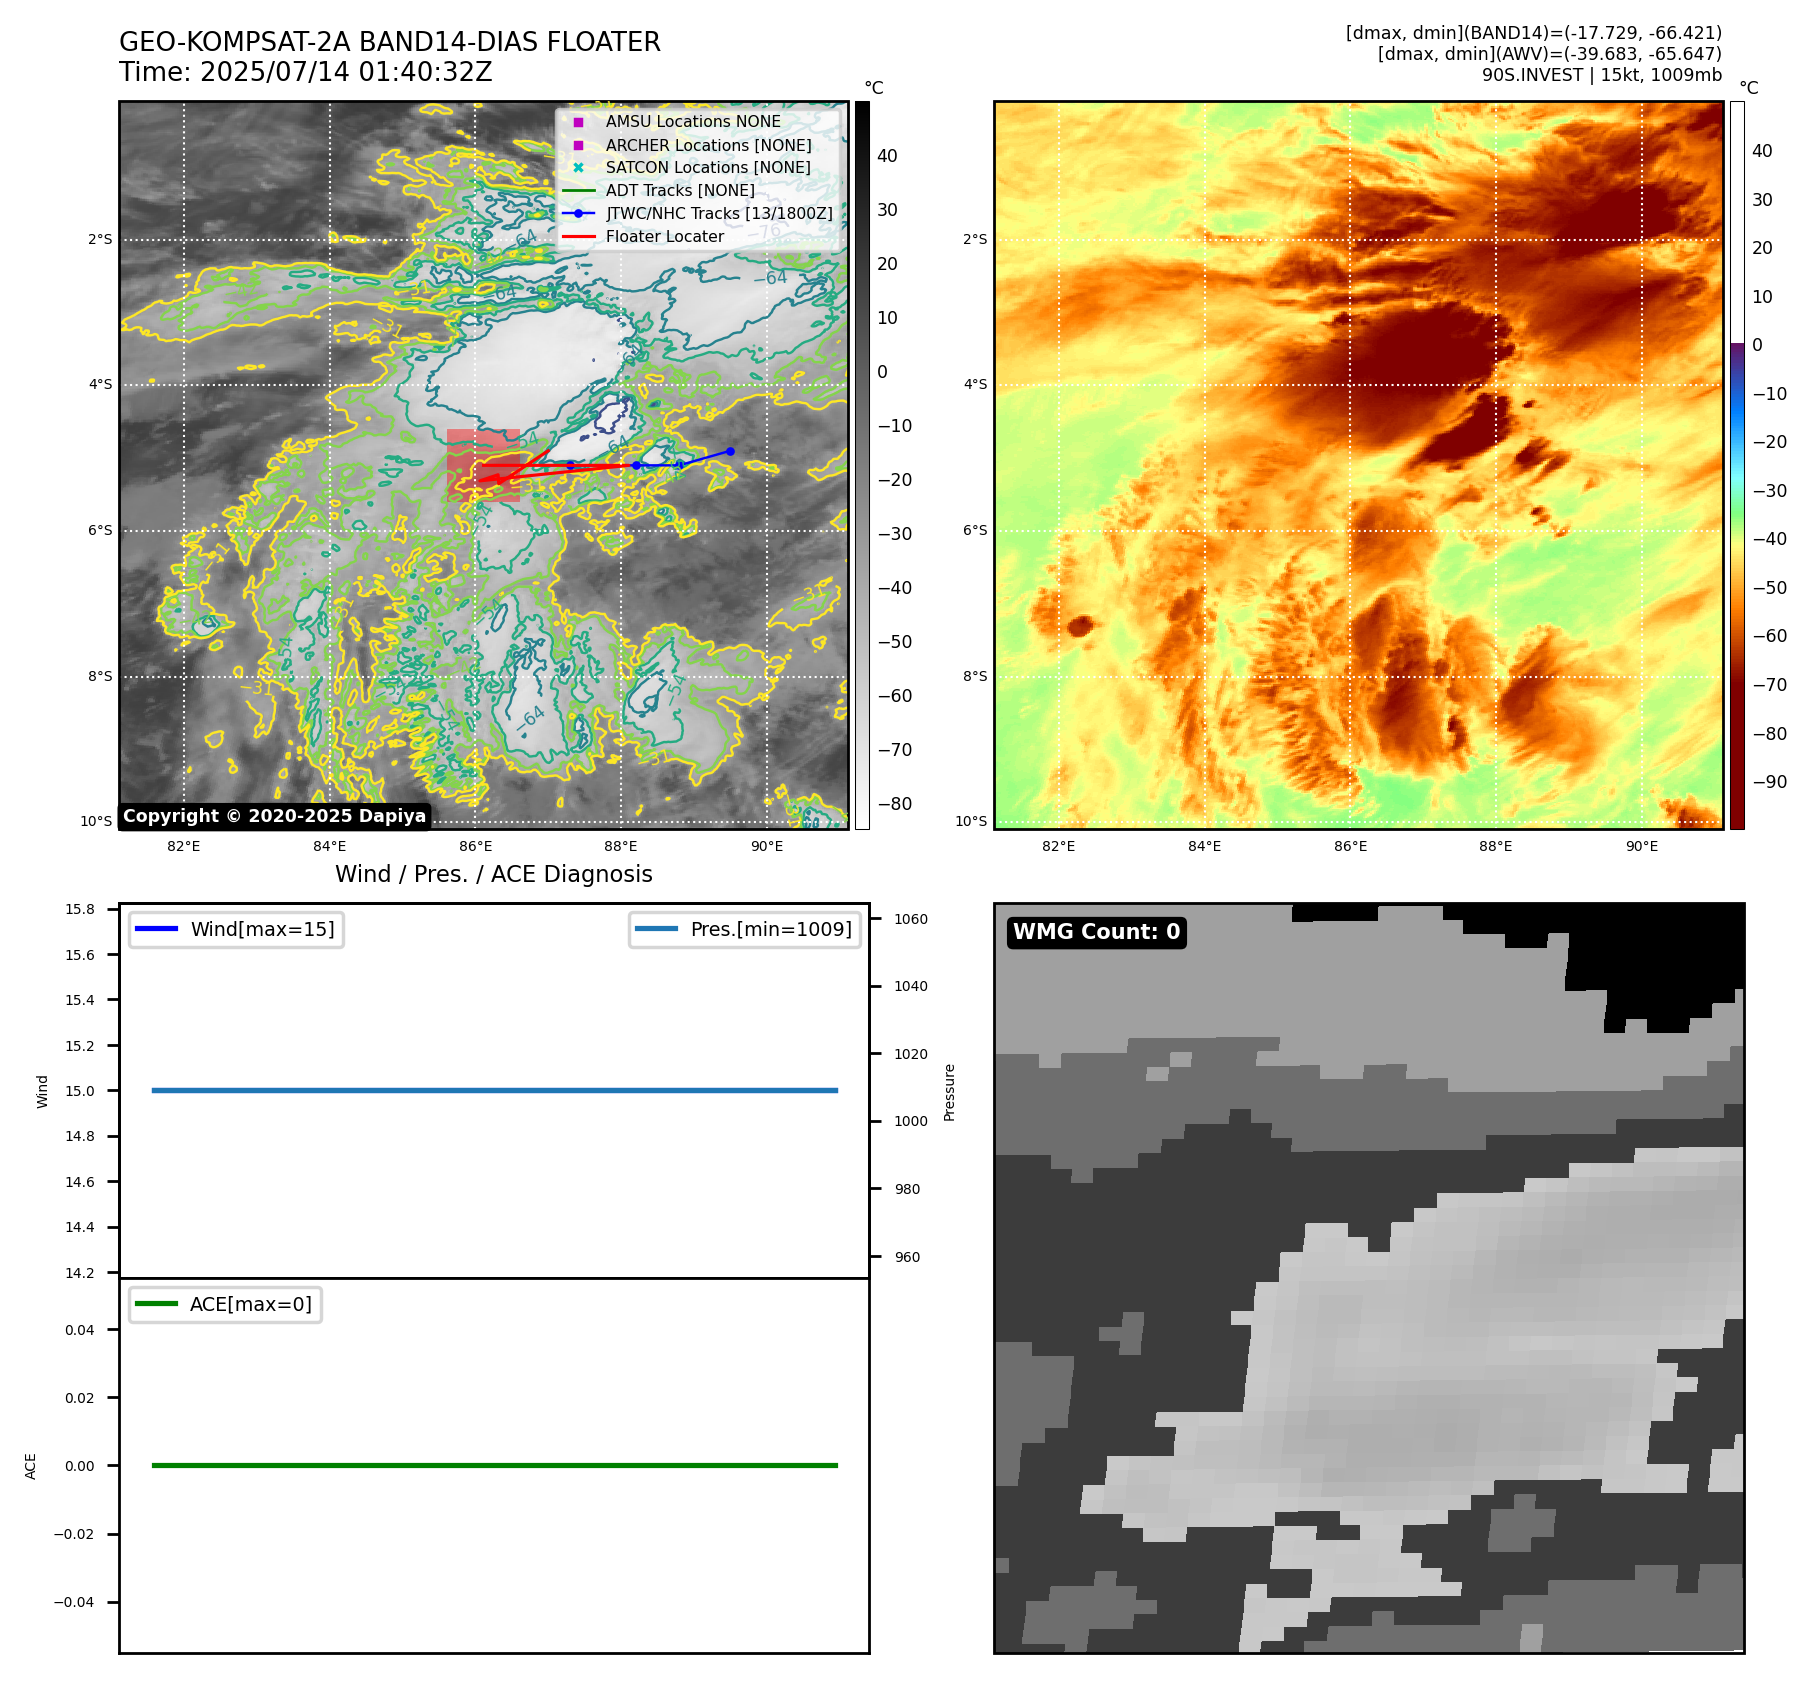The width and height of the screenshot is (1813, 1690).
Task: Click the 'Wind[max=15]' legend box
Action: pos(236,929)
